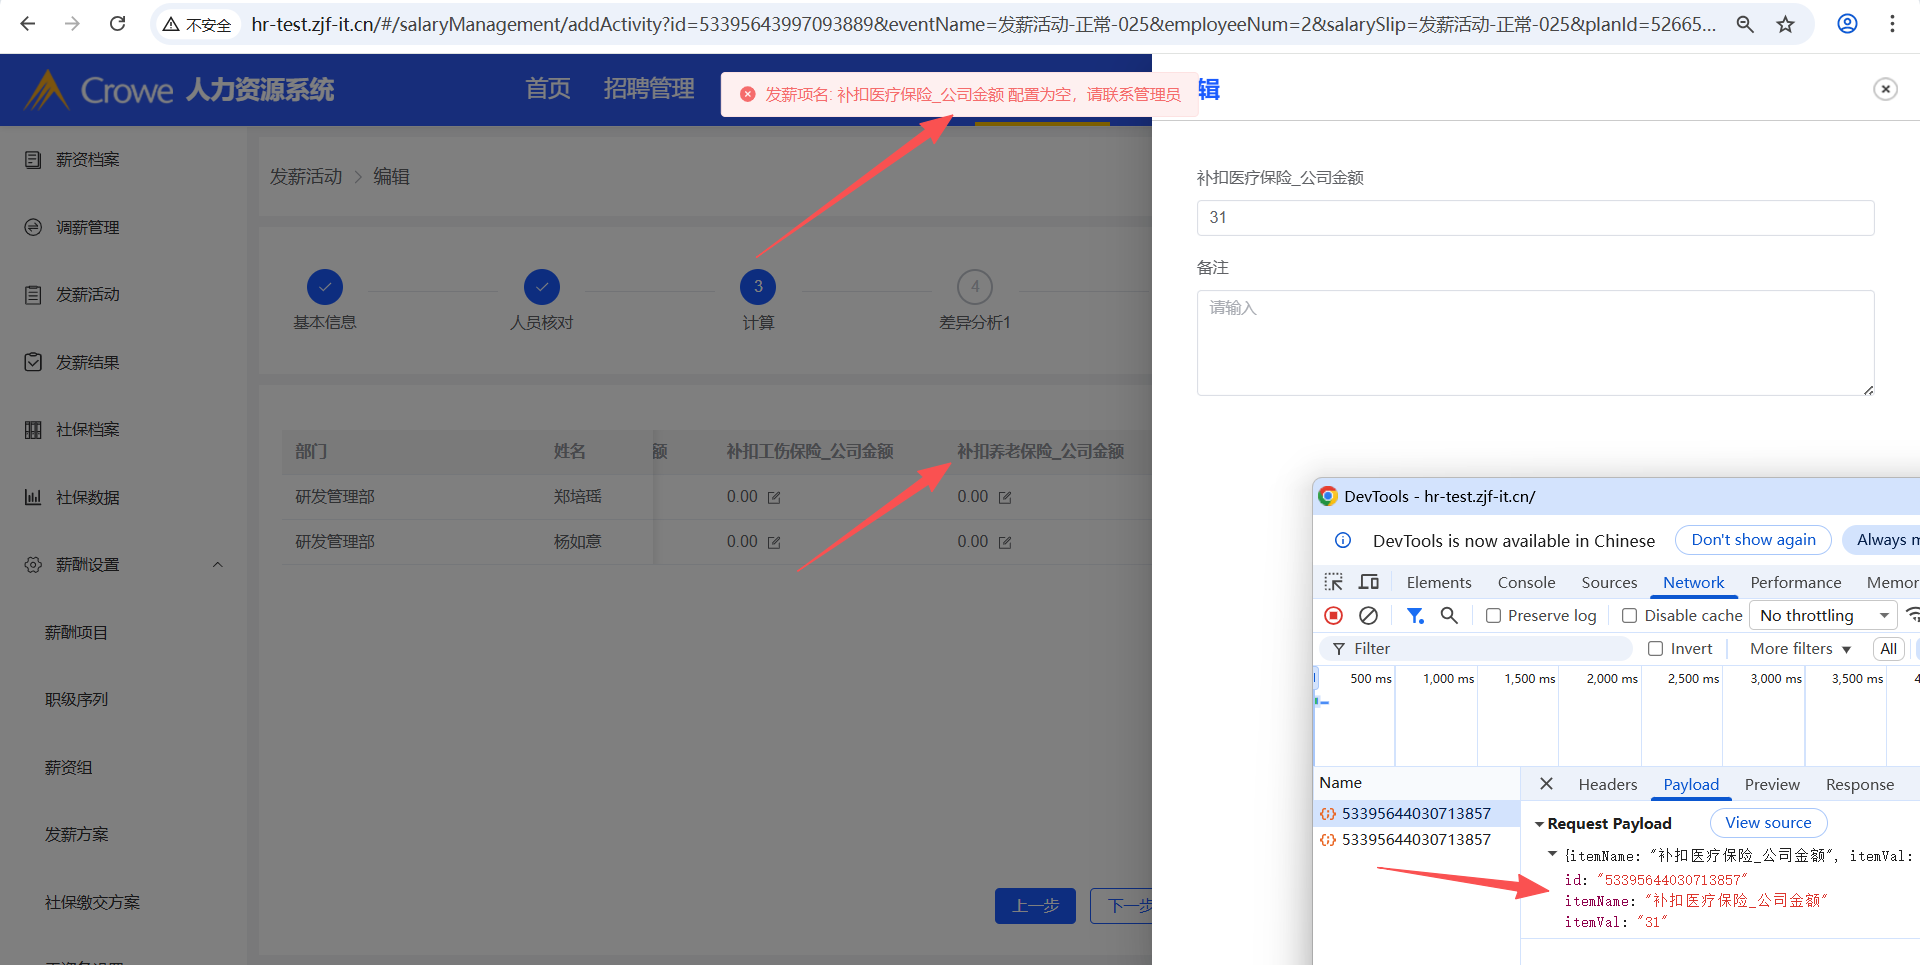1920x965 pixels.
Task: Reload the page in the browser
Action: (117, 24)
